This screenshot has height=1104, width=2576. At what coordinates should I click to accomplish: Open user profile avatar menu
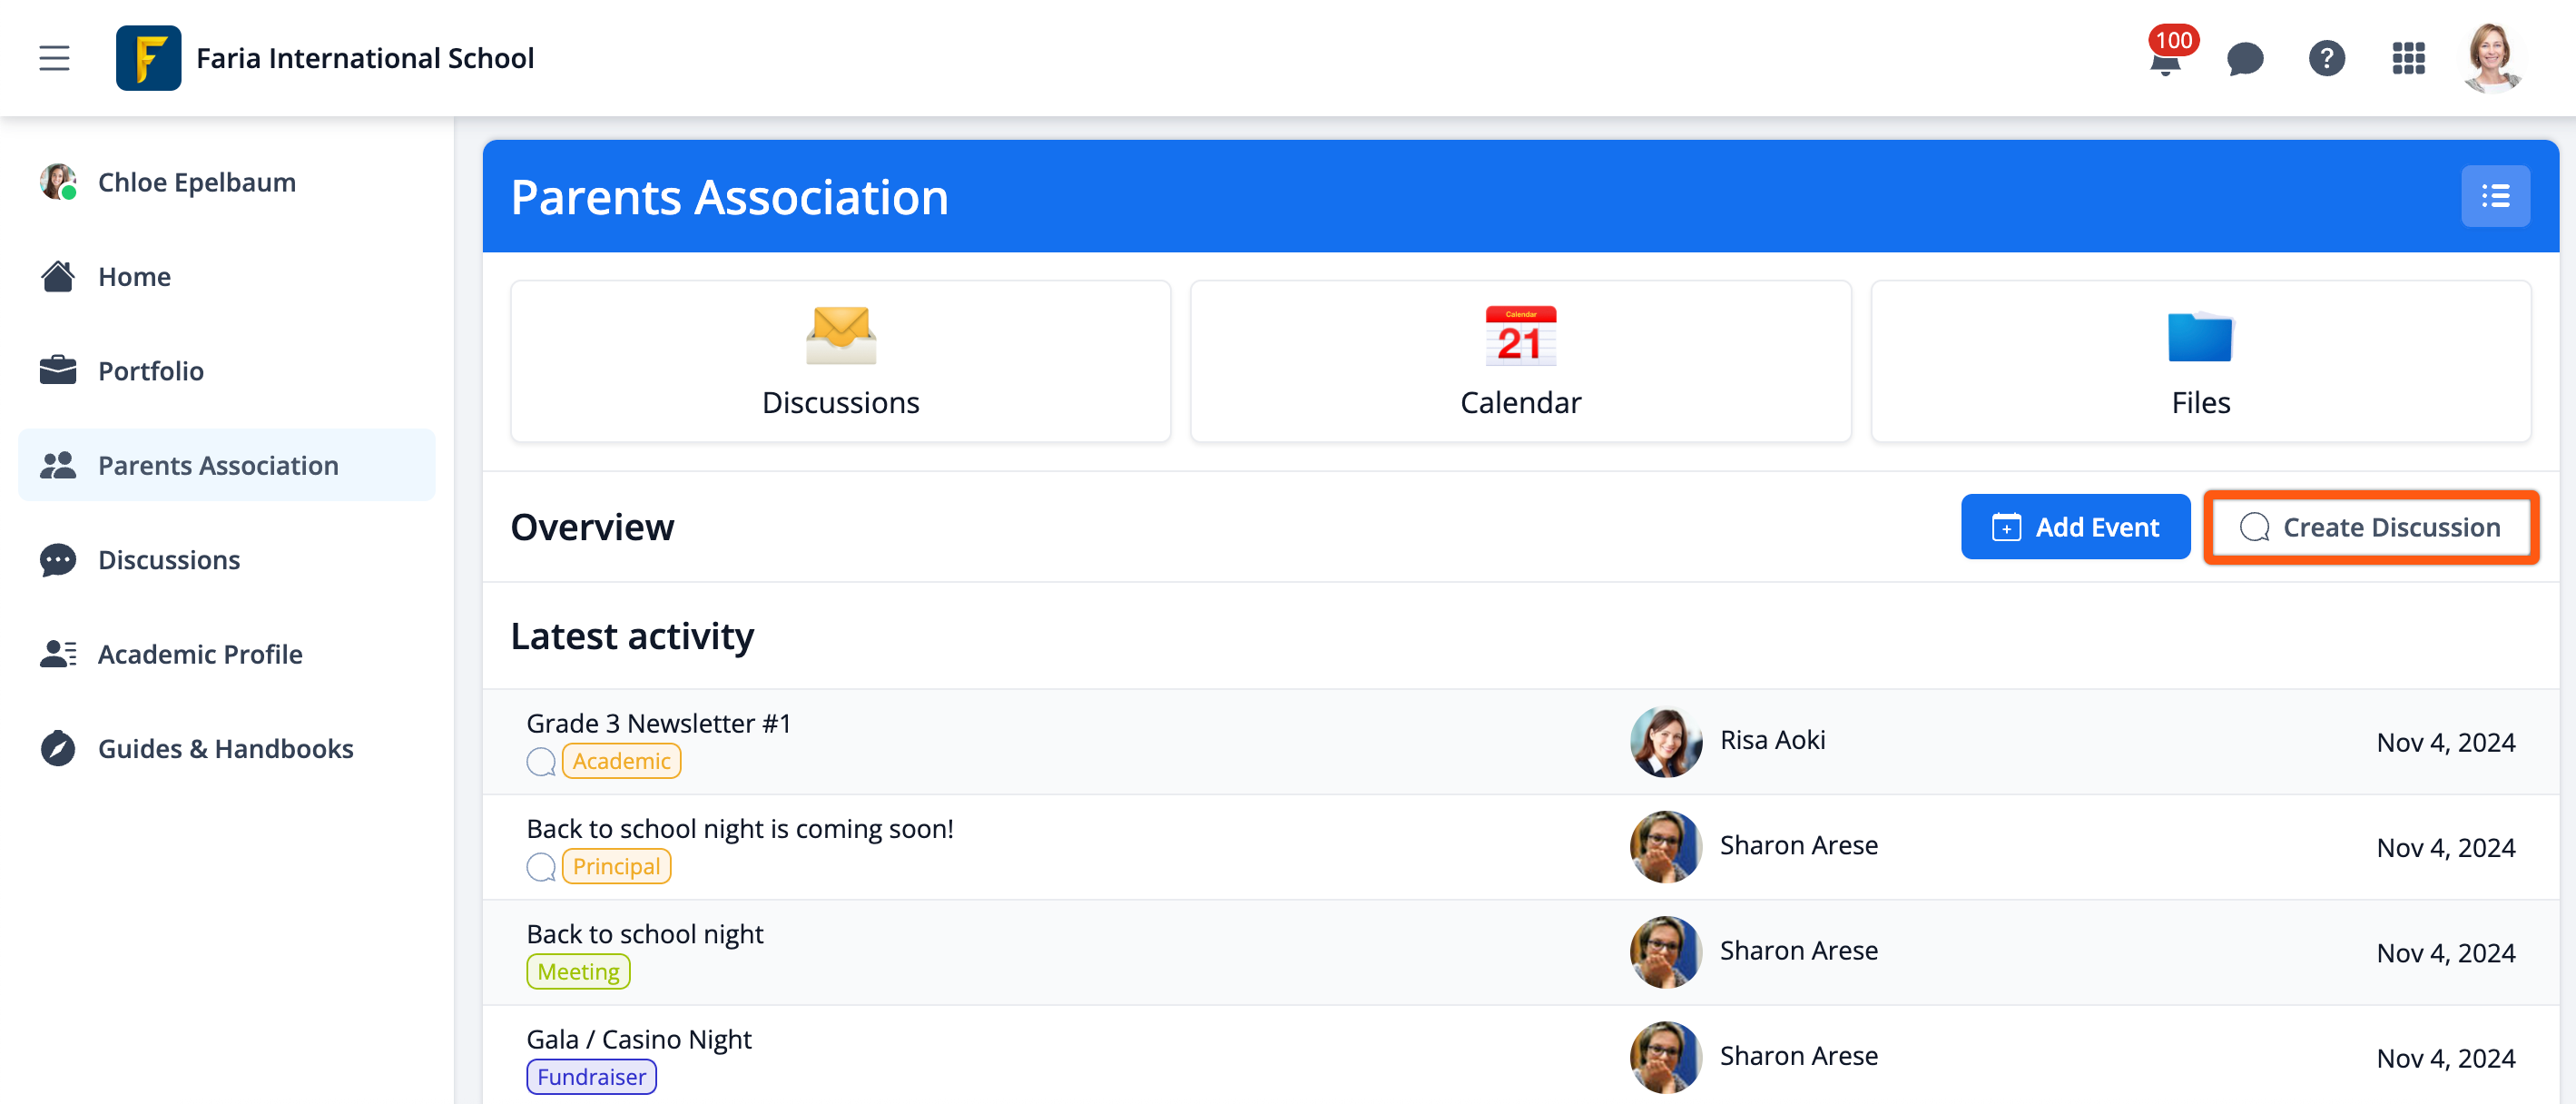tap(2491, 58)
